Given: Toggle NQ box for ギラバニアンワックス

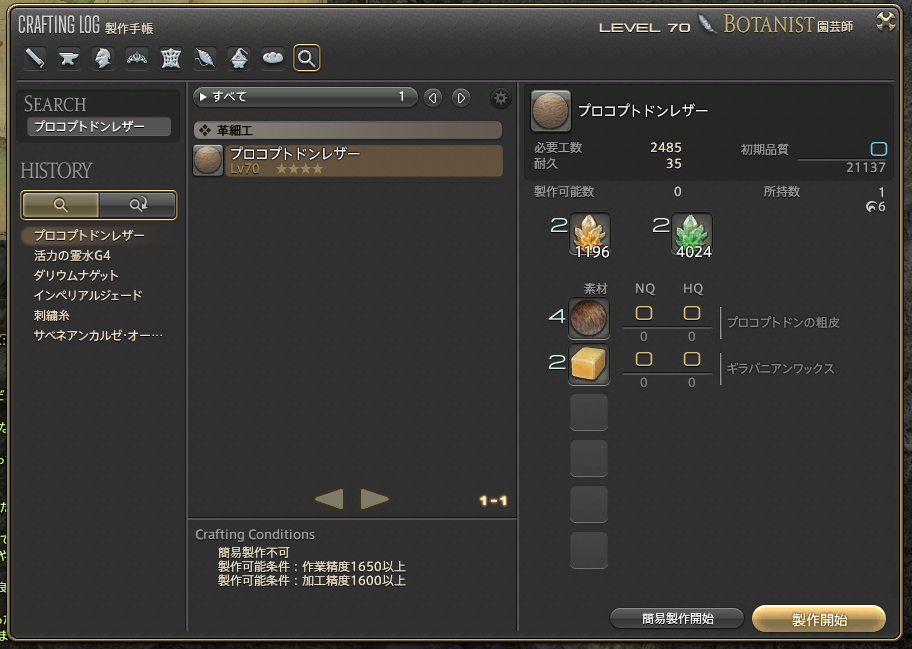Looking at the screenshot, I should pyautogui.click(x=643, y=359).
